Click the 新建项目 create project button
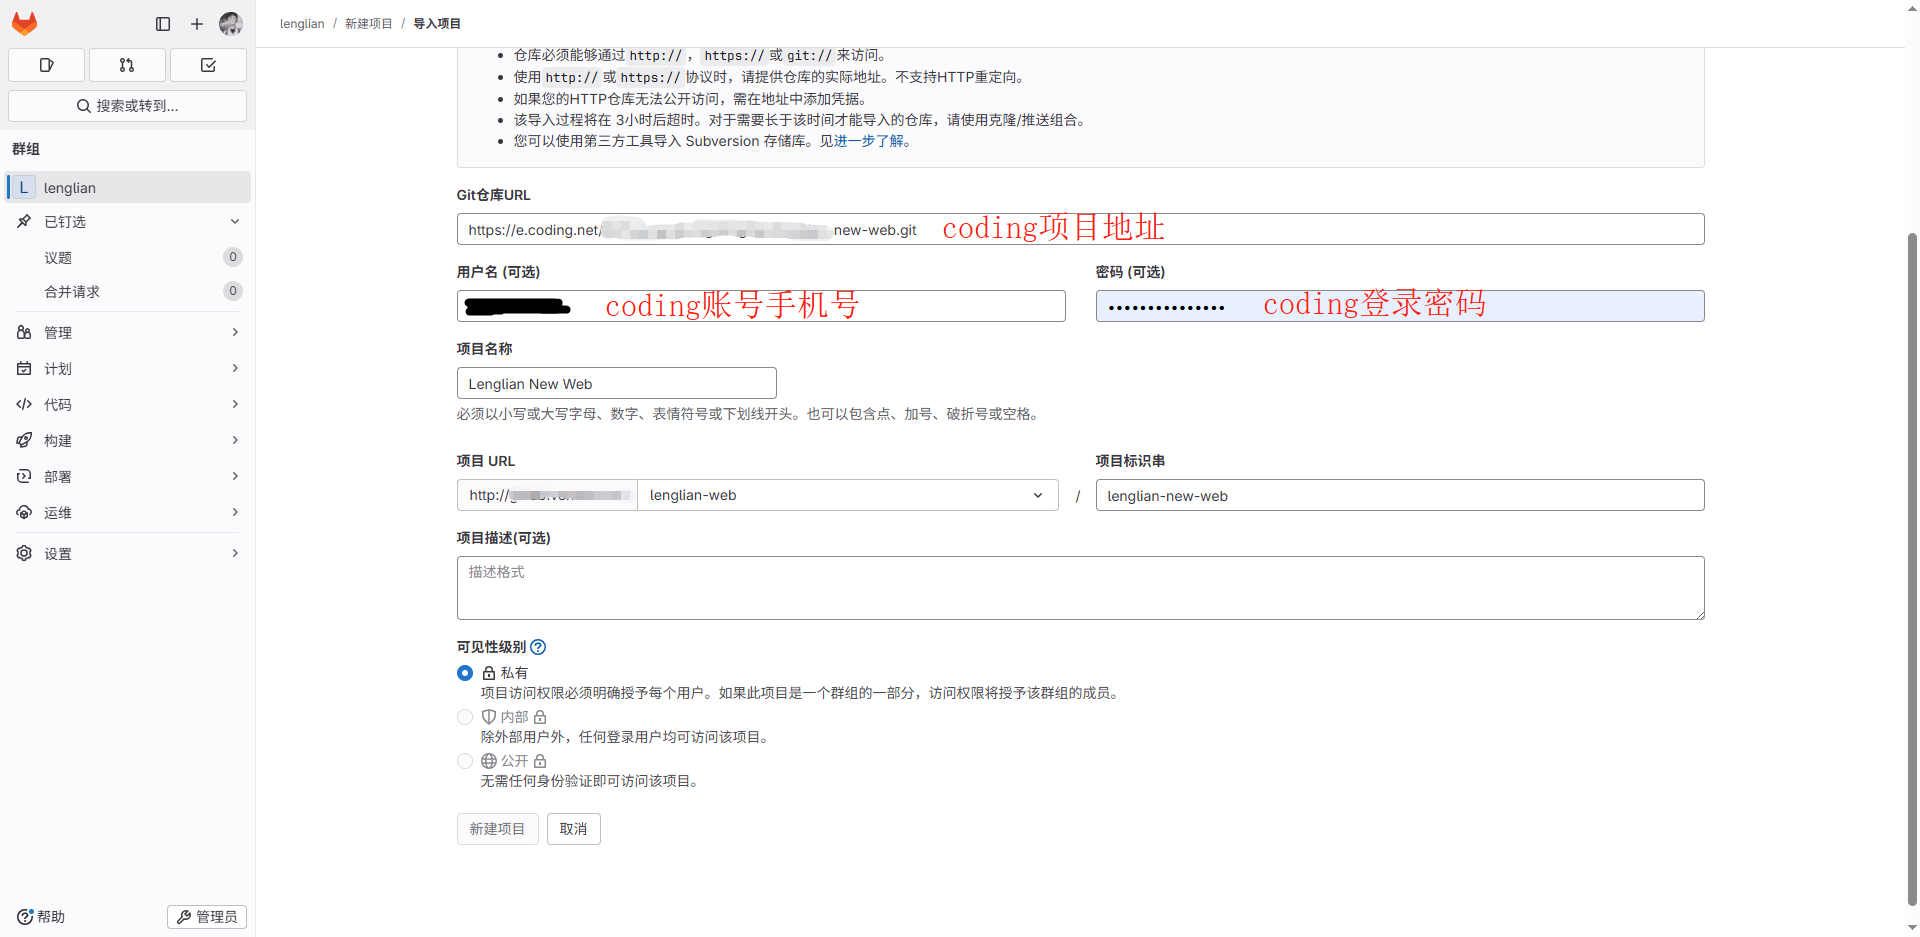The image size is (1920, 937). (x=497, y=829)
